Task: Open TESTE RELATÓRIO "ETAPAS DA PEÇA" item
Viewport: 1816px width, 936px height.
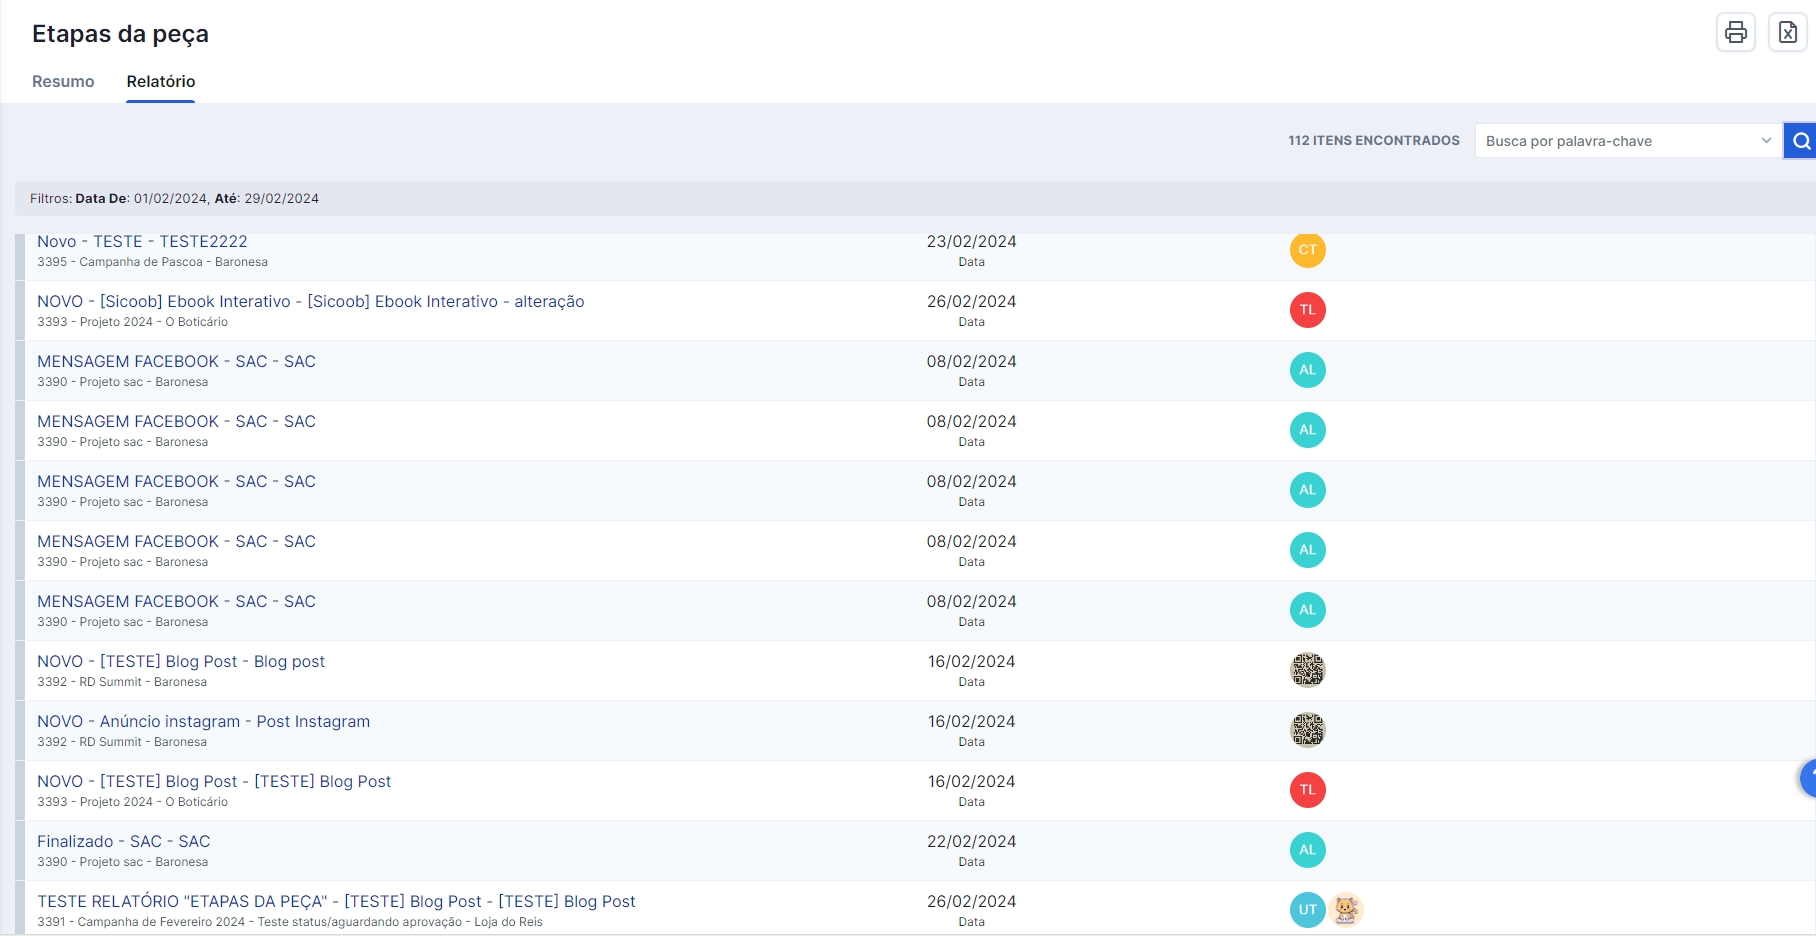Action: click(336, 902)
